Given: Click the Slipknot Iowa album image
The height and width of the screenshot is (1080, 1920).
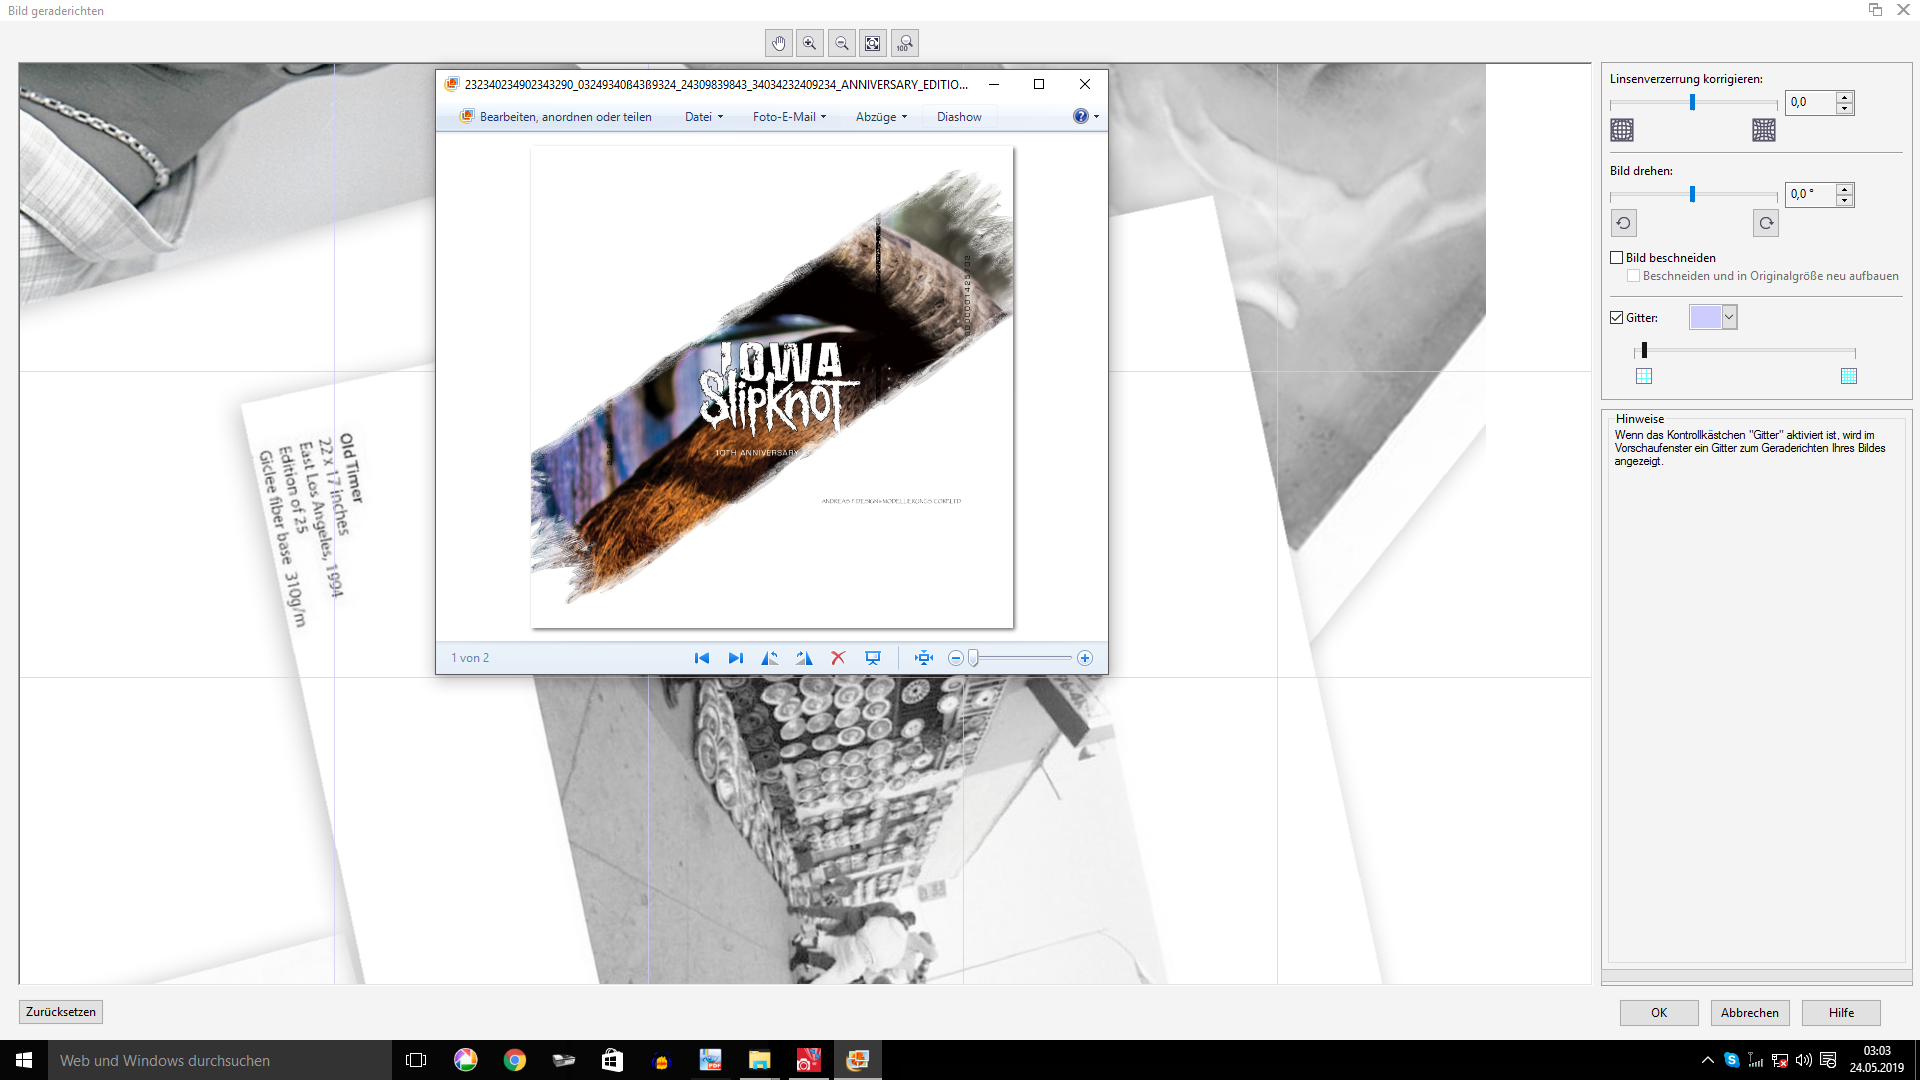Looking at the screenshot, I should click(x=772, y=387).
